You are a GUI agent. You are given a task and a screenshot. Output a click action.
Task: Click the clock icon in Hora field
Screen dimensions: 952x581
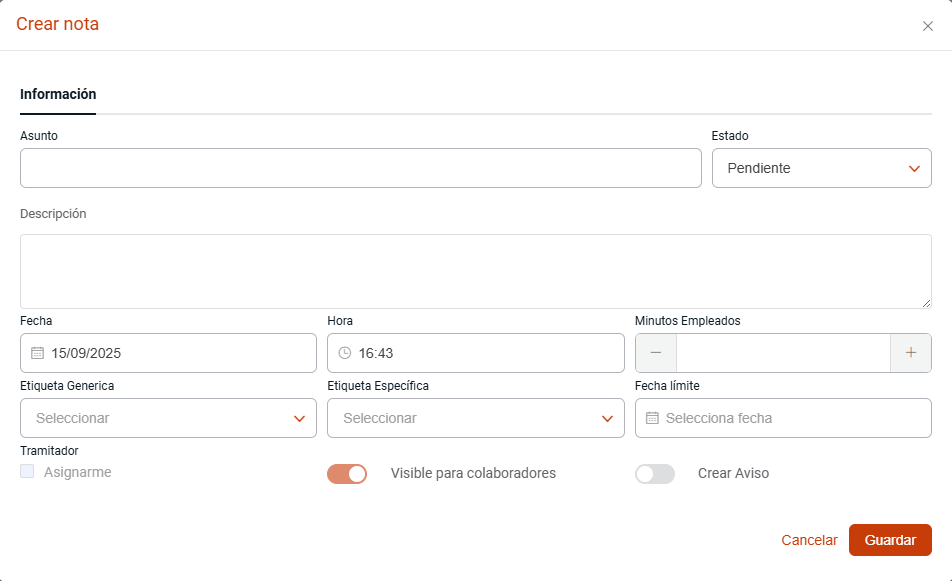tap(345, 353)
